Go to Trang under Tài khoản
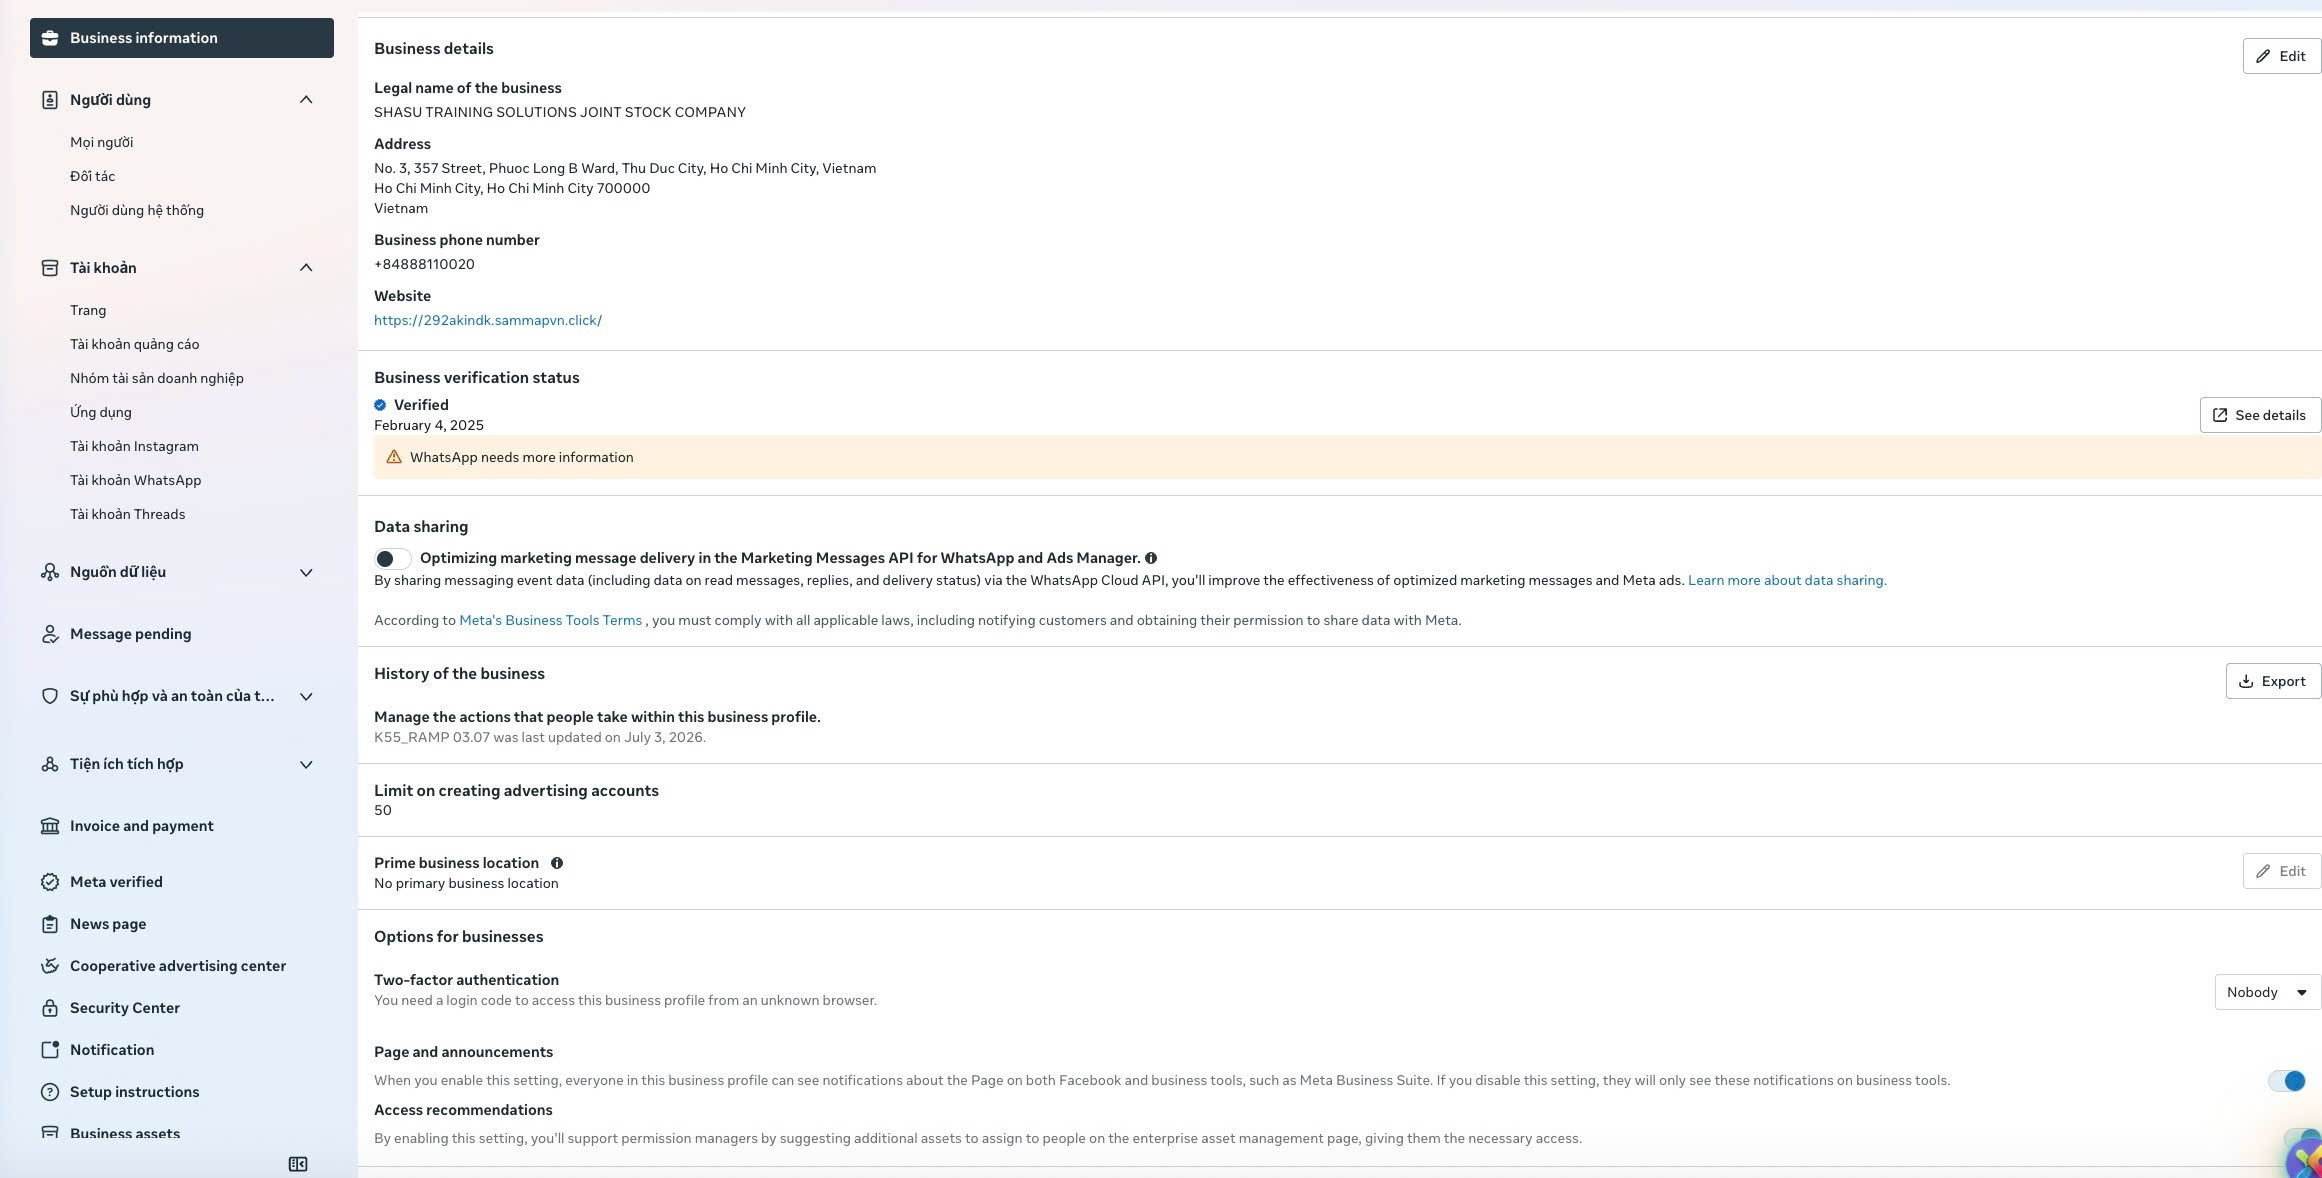 pos(88,310)
